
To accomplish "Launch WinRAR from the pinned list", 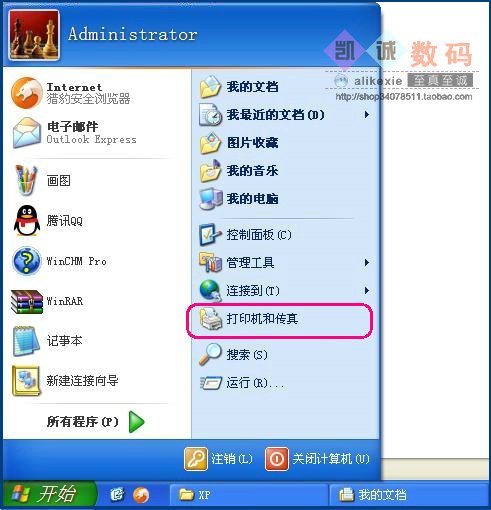I will pyautogui.click(x=27, y=301).
